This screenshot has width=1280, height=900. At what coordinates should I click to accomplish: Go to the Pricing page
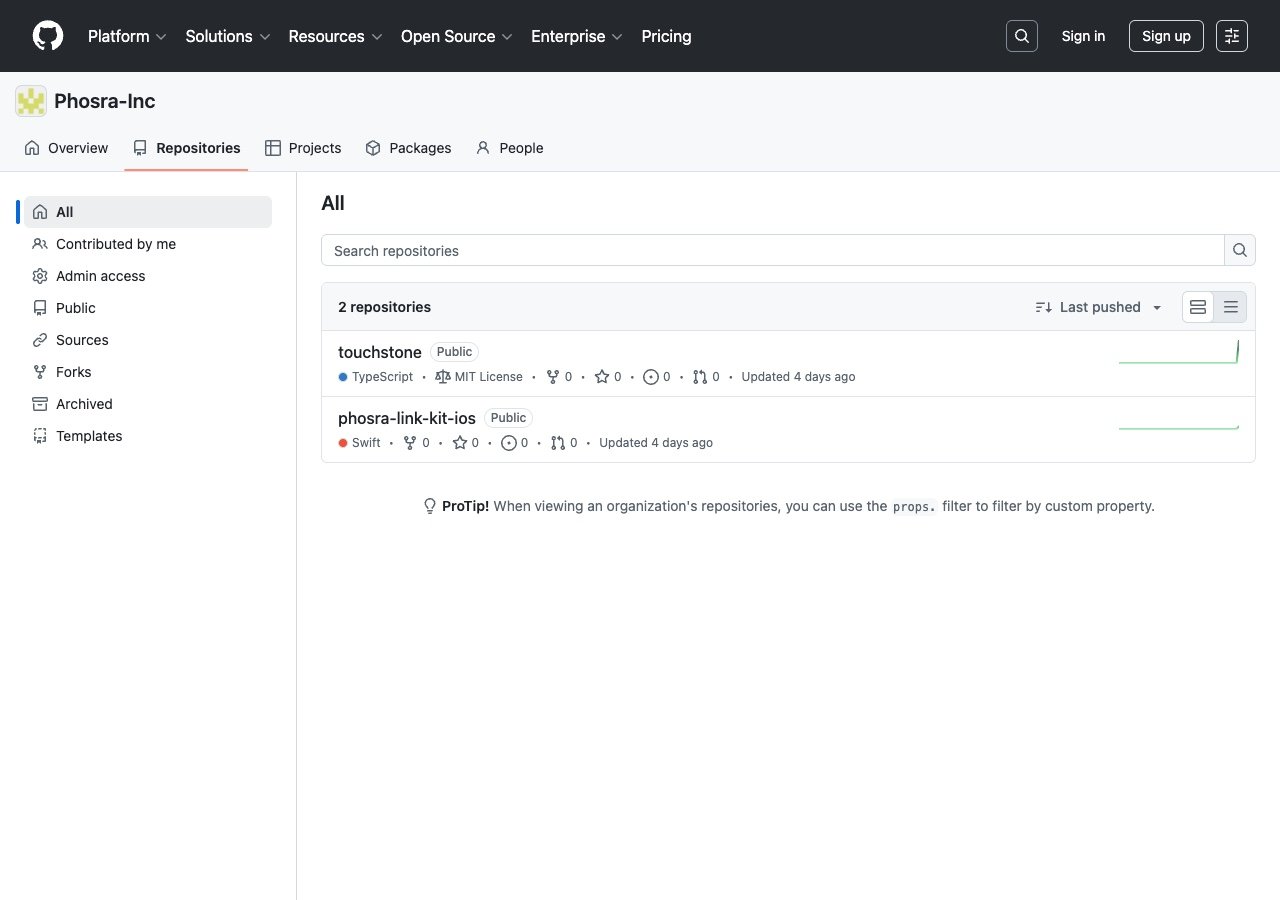pos(666,36)
